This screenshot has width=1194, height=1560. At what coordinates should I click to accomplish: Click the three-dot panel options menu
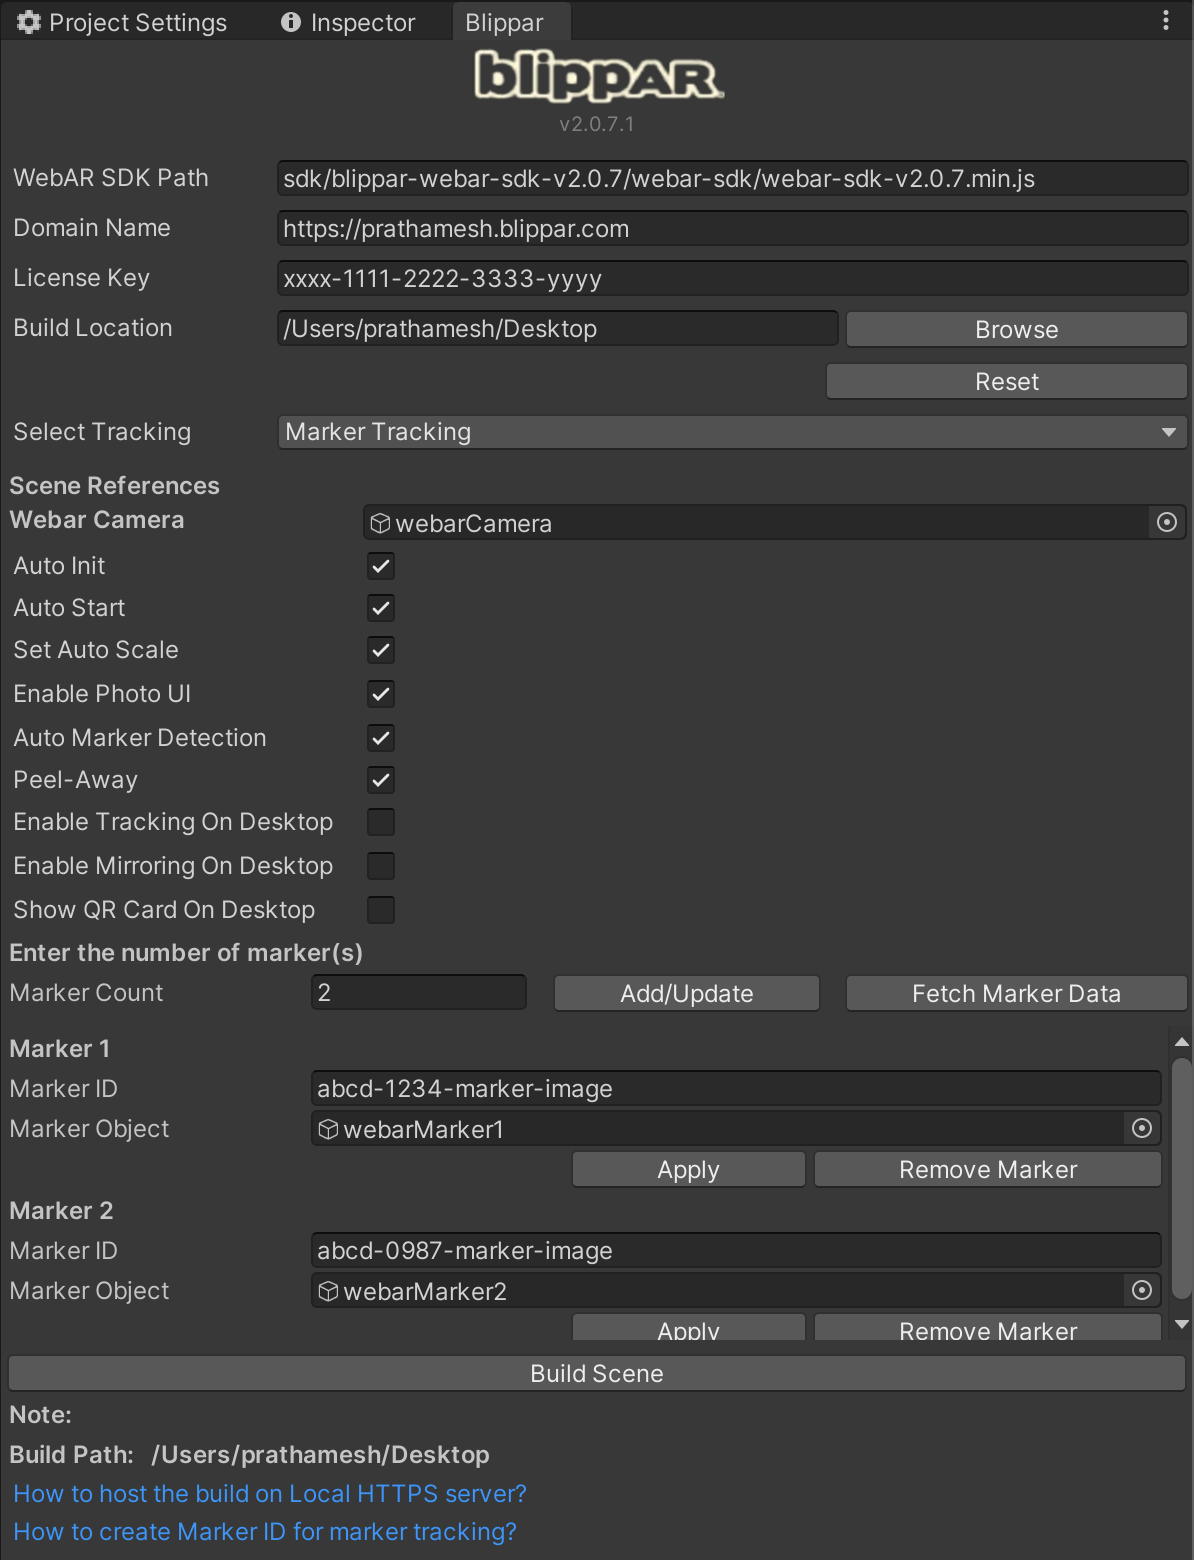(x=1166, y=21)
